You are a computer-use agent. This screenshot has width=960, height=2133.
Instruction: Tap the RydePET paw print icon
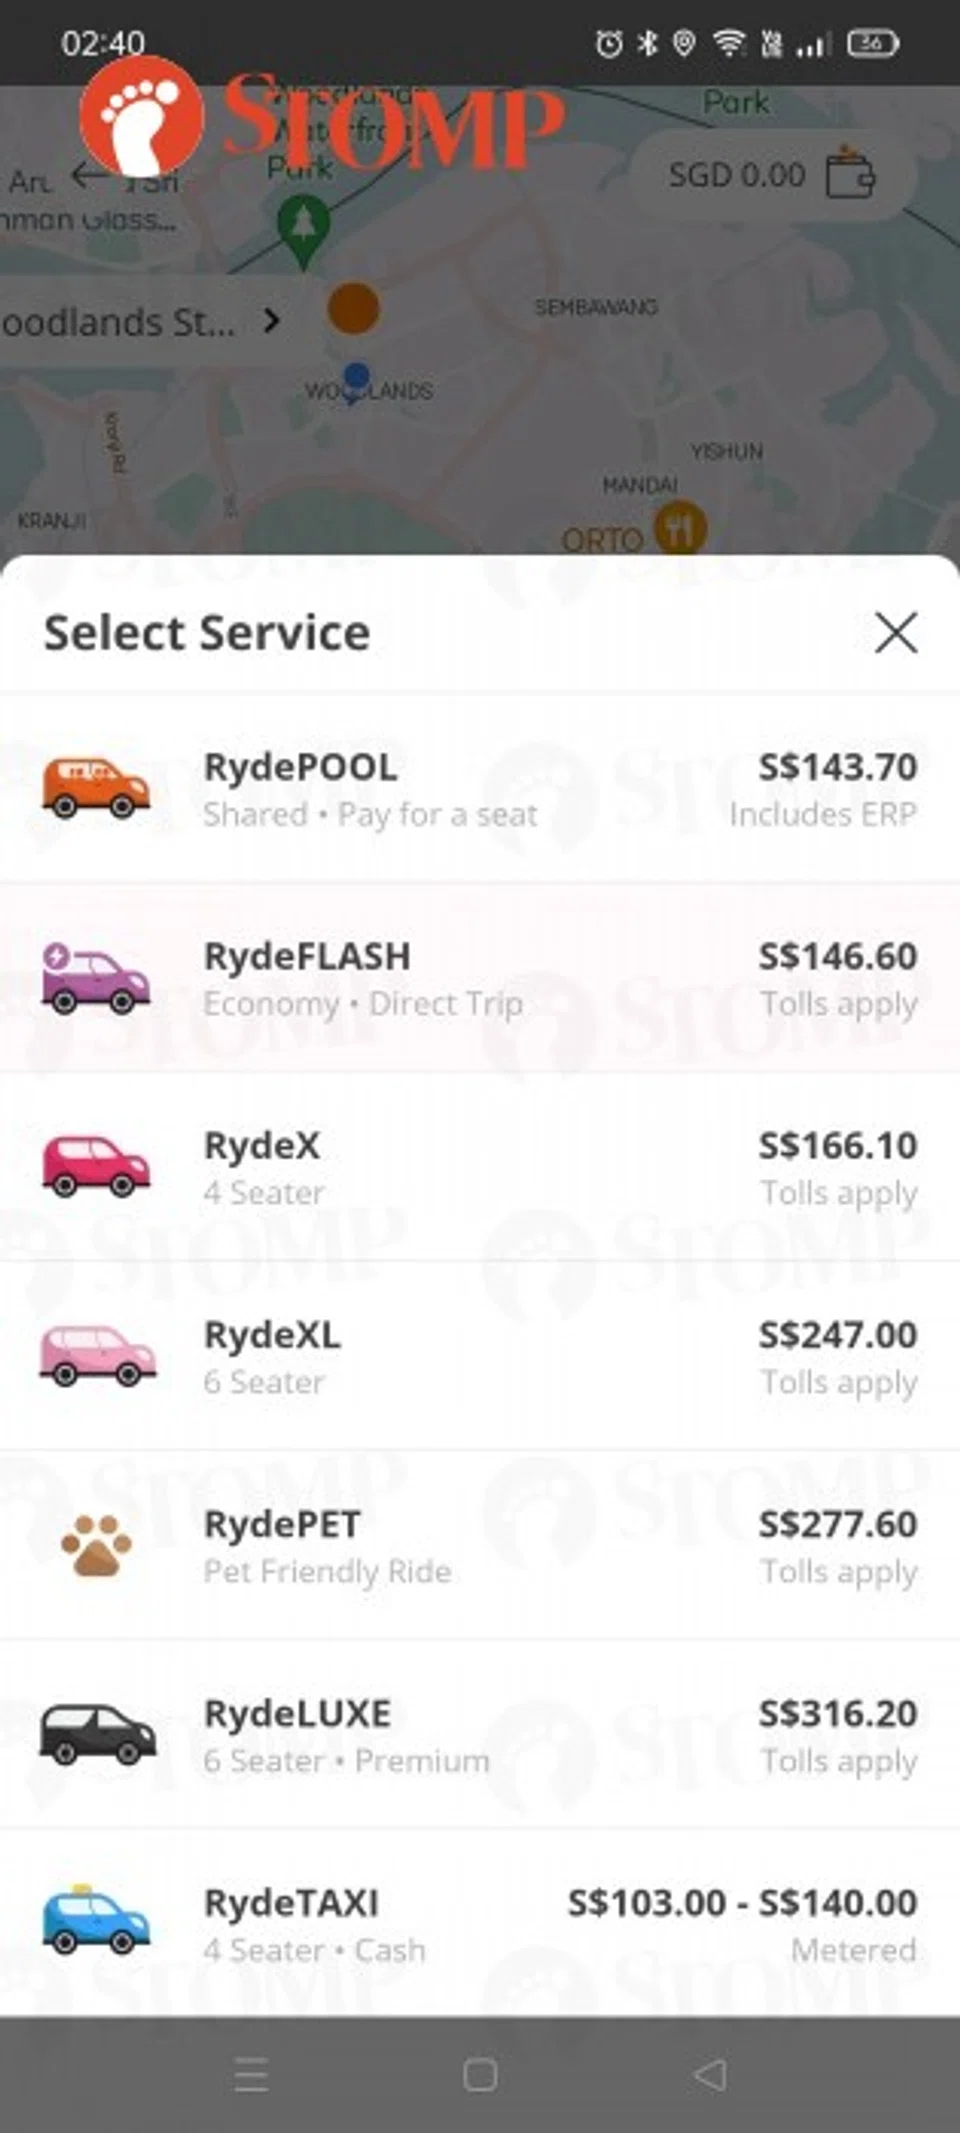pos(96,1545)
